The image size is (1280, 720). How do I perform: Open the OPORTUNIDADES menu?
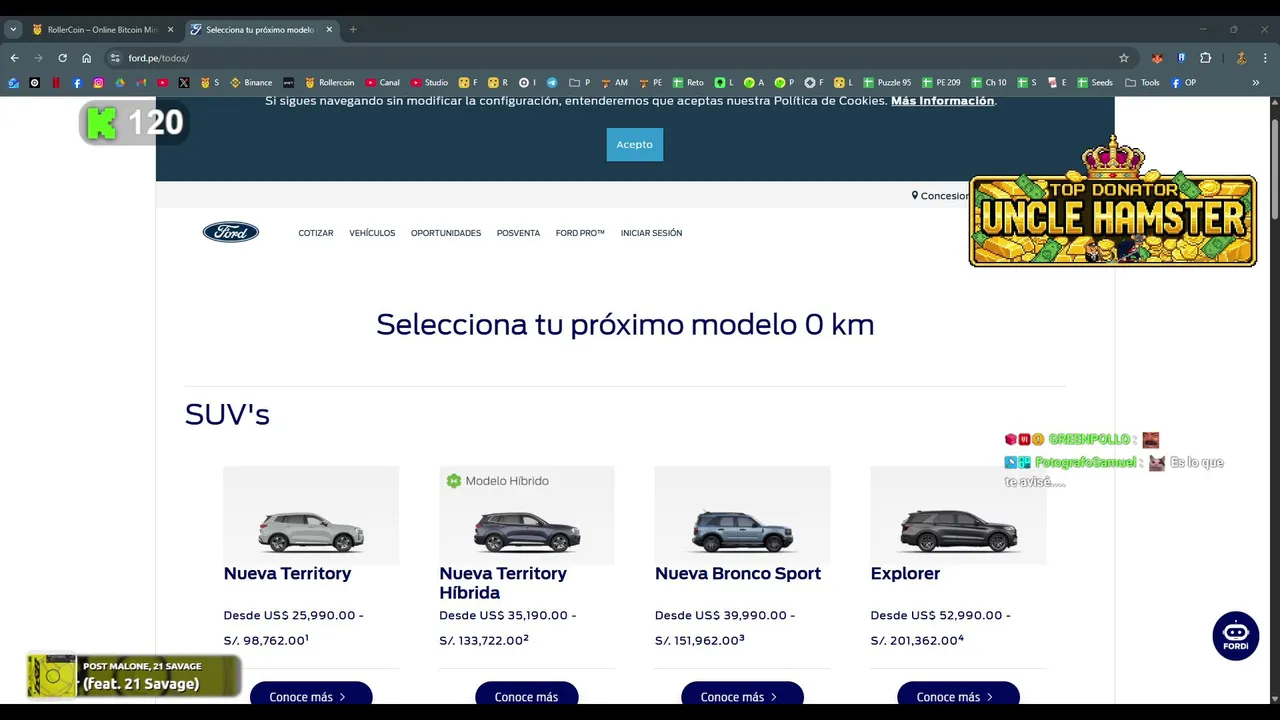coord(446,233)
